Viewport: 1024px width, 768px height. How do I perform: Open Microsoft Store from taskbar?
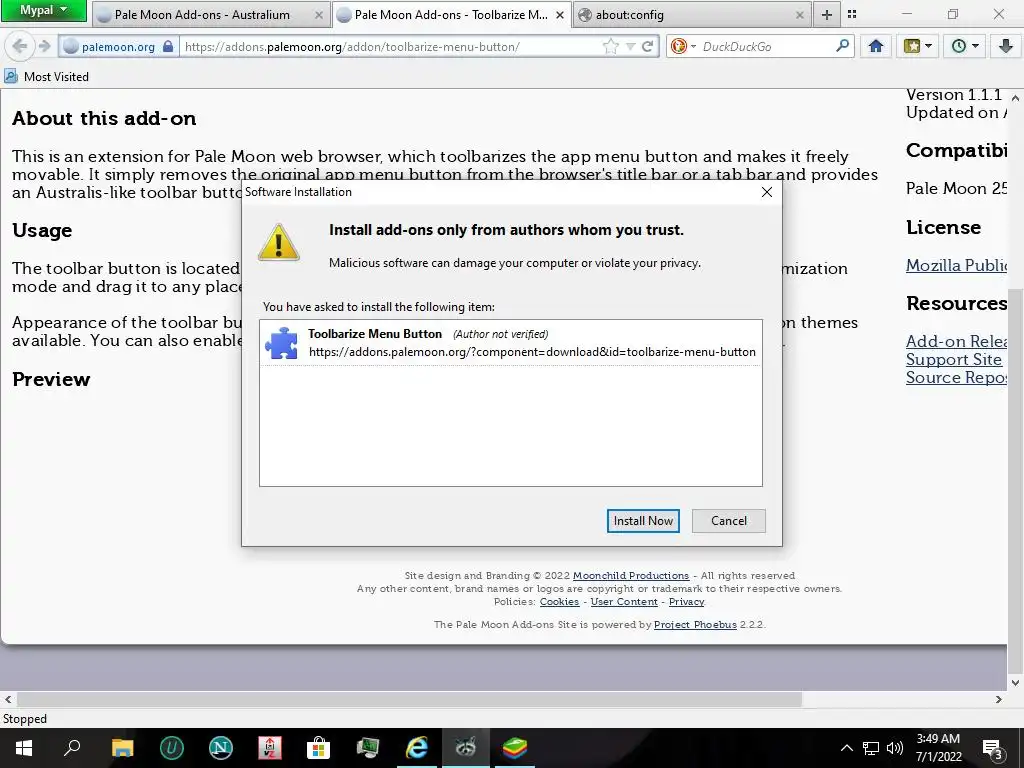point(318,748)
